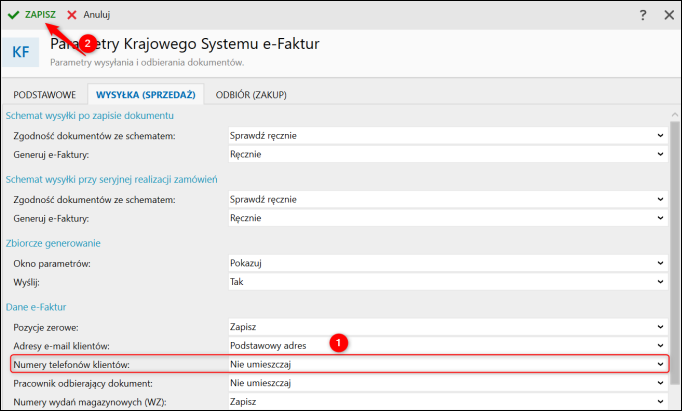
Task: Expand Generuj e-Faktury dropdown under seryjnej realizacji
Action: coord(660,218)
